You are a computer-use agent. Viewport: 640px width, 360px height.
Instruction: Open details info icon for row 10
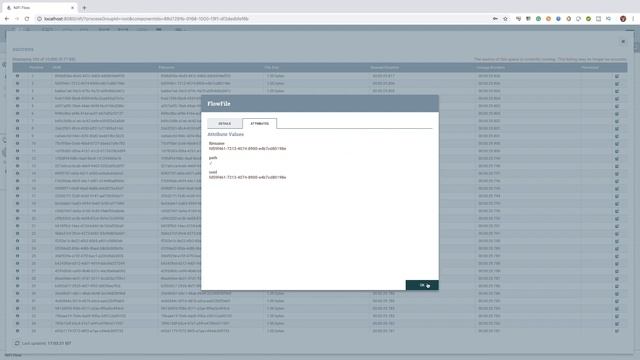[x=18, y=143]
